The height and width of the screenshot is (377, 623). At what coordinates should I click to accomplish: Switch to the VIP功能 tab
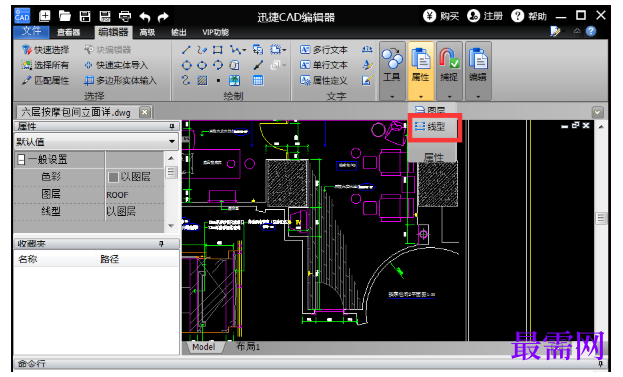[215, 32]
